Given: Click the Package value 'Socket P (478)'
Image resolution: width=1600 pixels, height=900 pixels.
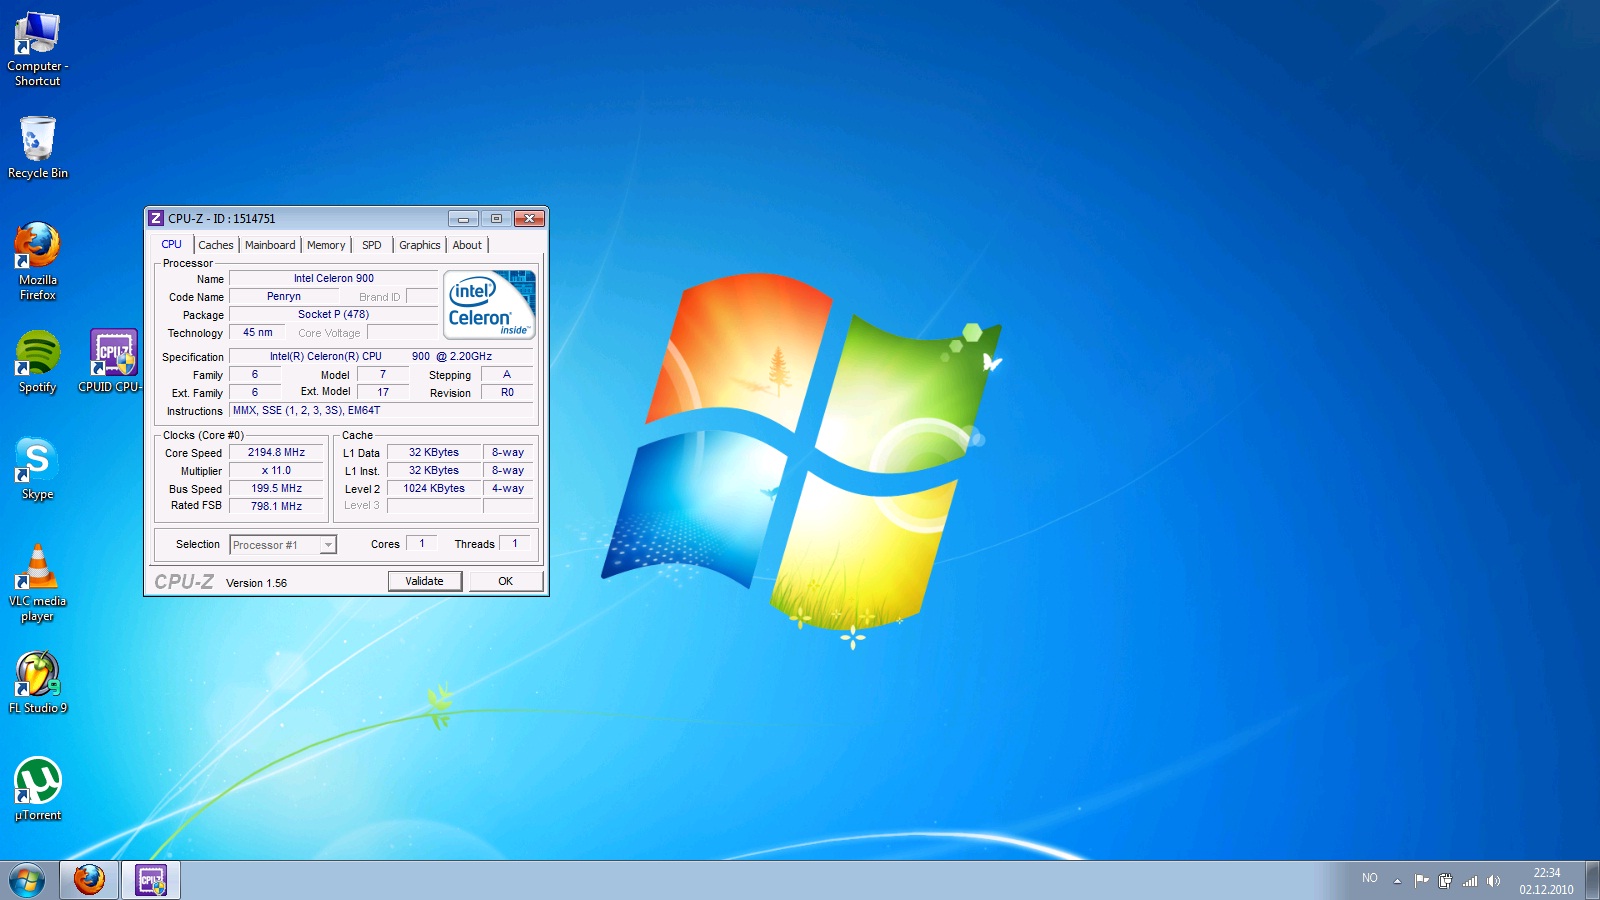Looking at the screenshot, I should pyautogui.click(x=334, y=315).
